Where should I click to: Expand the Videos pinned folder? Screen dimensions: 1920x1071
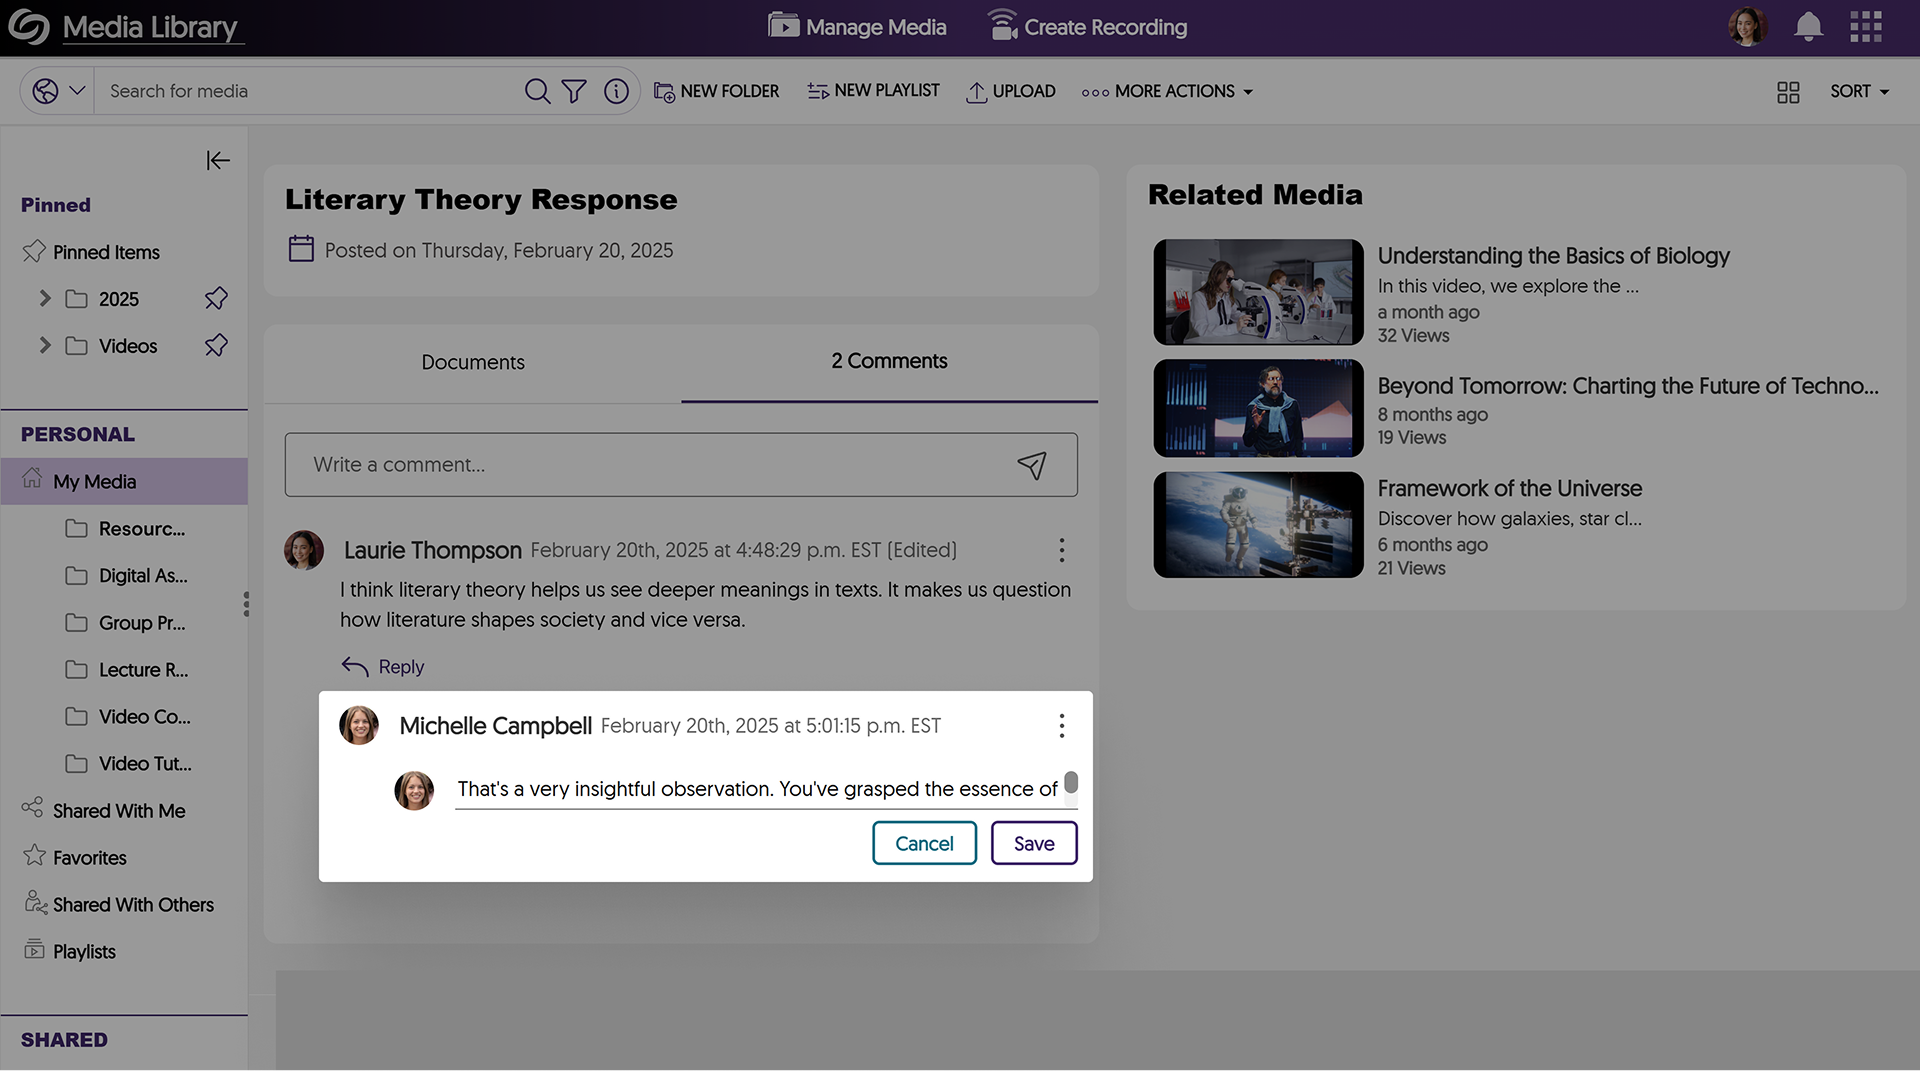(x=45, y=346)
